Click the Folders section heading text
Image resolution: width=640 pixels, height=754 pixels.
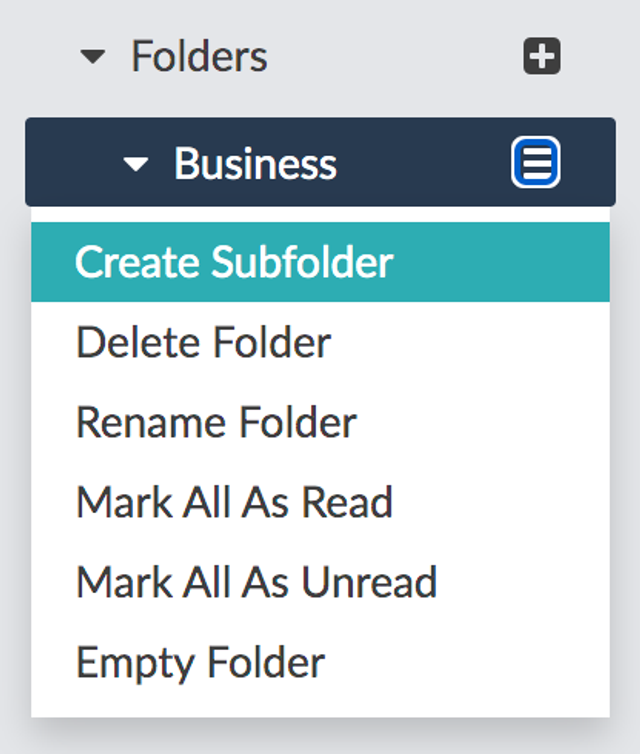[x=199, y=56]
